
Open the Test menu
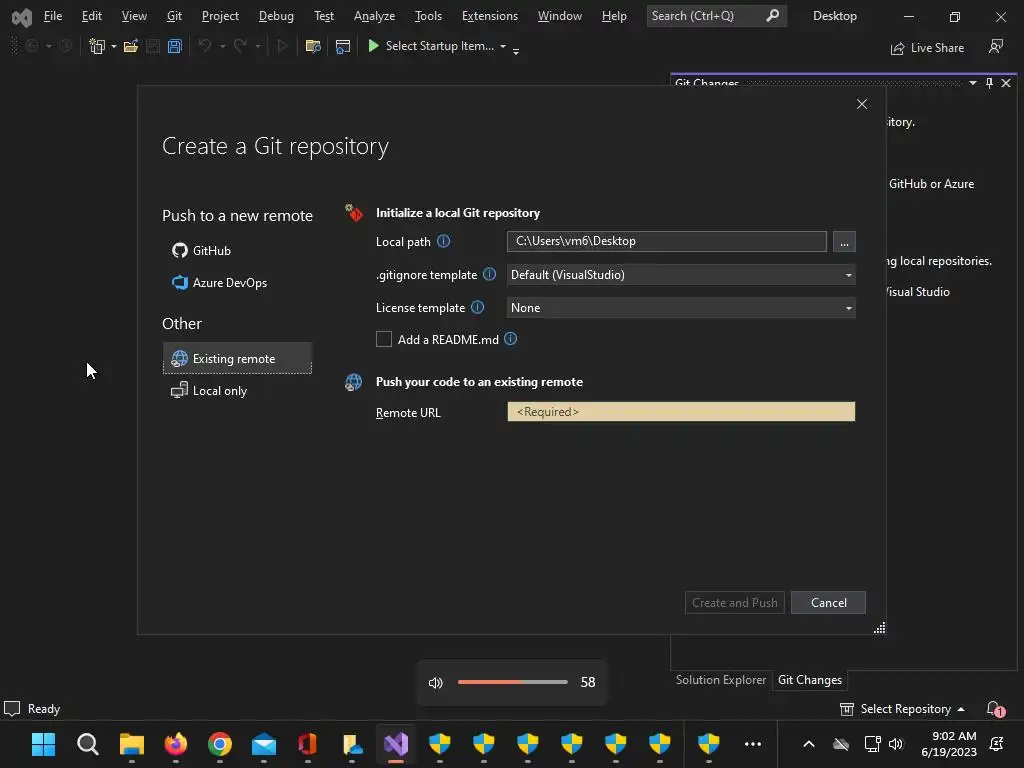click(x=324, y=16)
